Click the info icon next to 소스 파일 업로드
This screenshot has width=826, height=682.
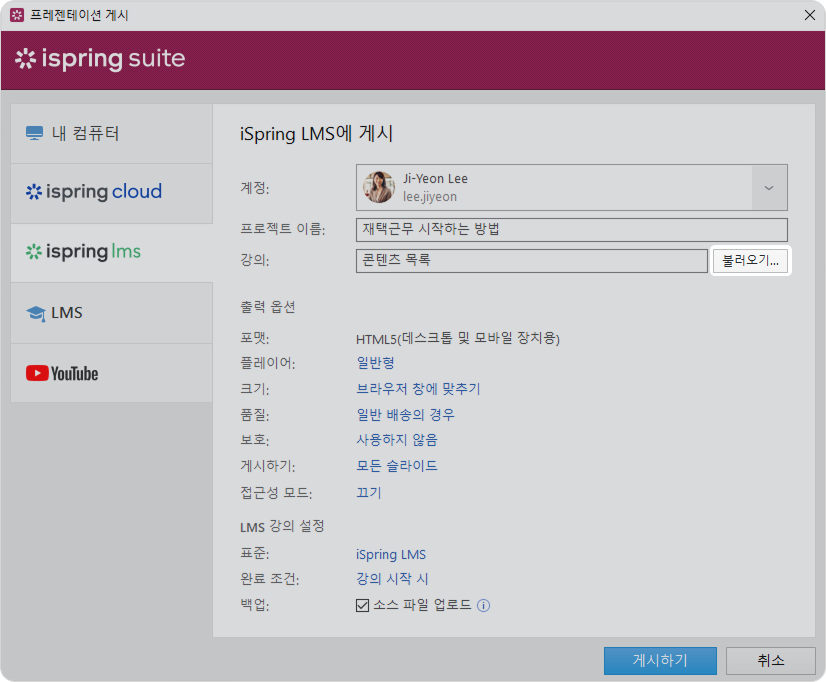pos(484,605)
